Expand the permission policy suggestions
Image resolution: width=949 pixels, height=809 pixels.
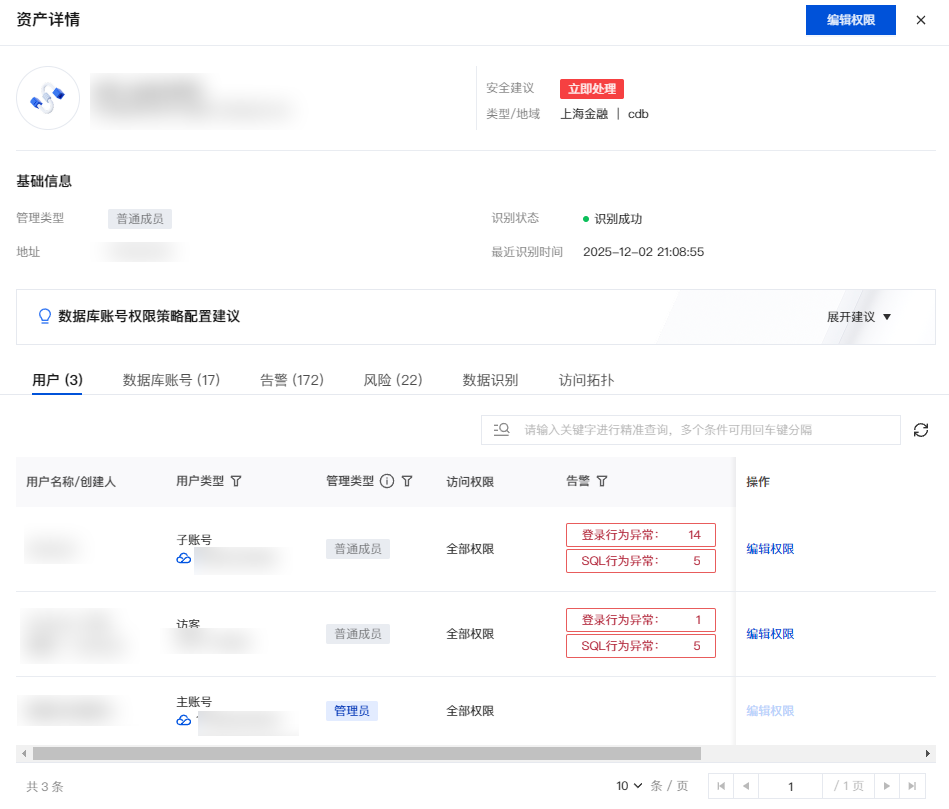click(858, 317)
